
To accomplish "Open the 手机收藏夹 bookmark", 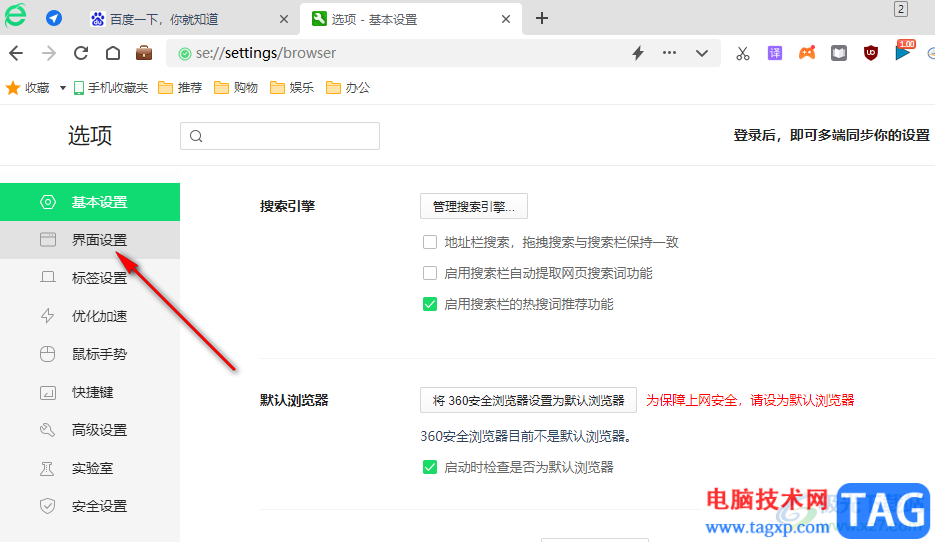I will (110, 88).
